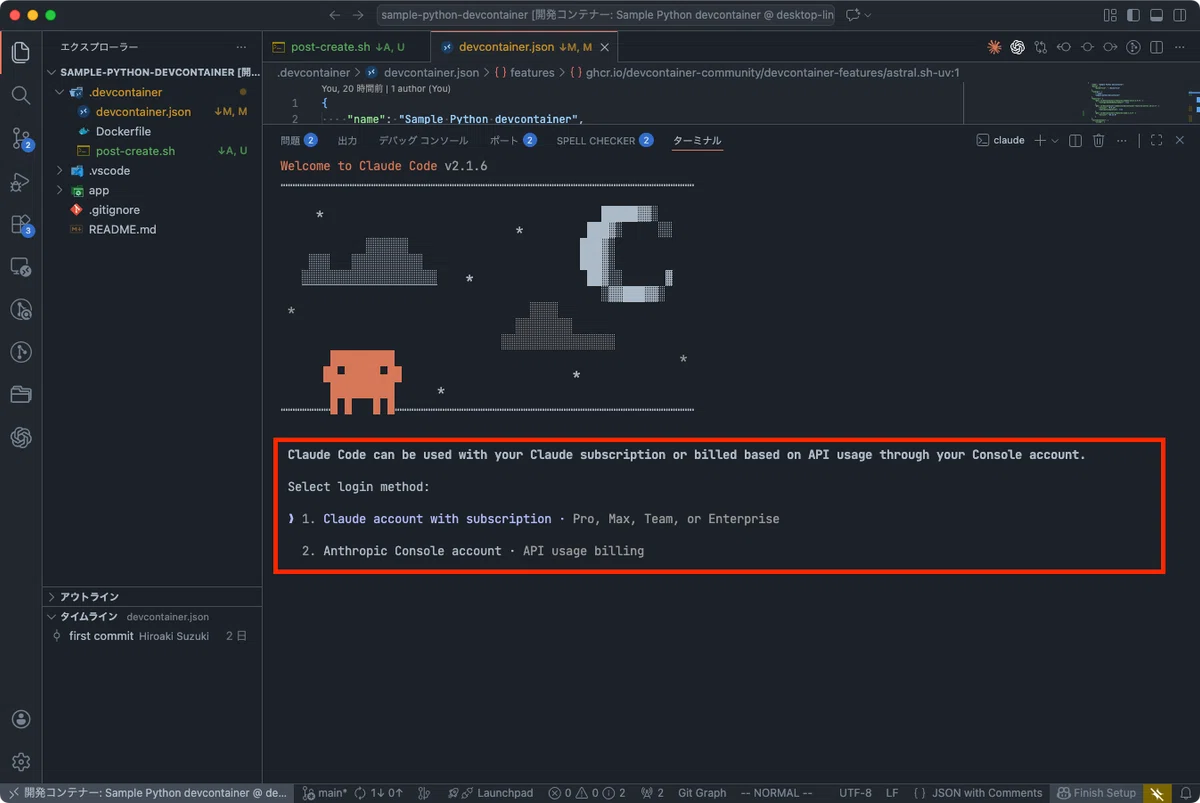Close the devcontainer.json editor tab
1200x803 pixels.
click(605, 47)
